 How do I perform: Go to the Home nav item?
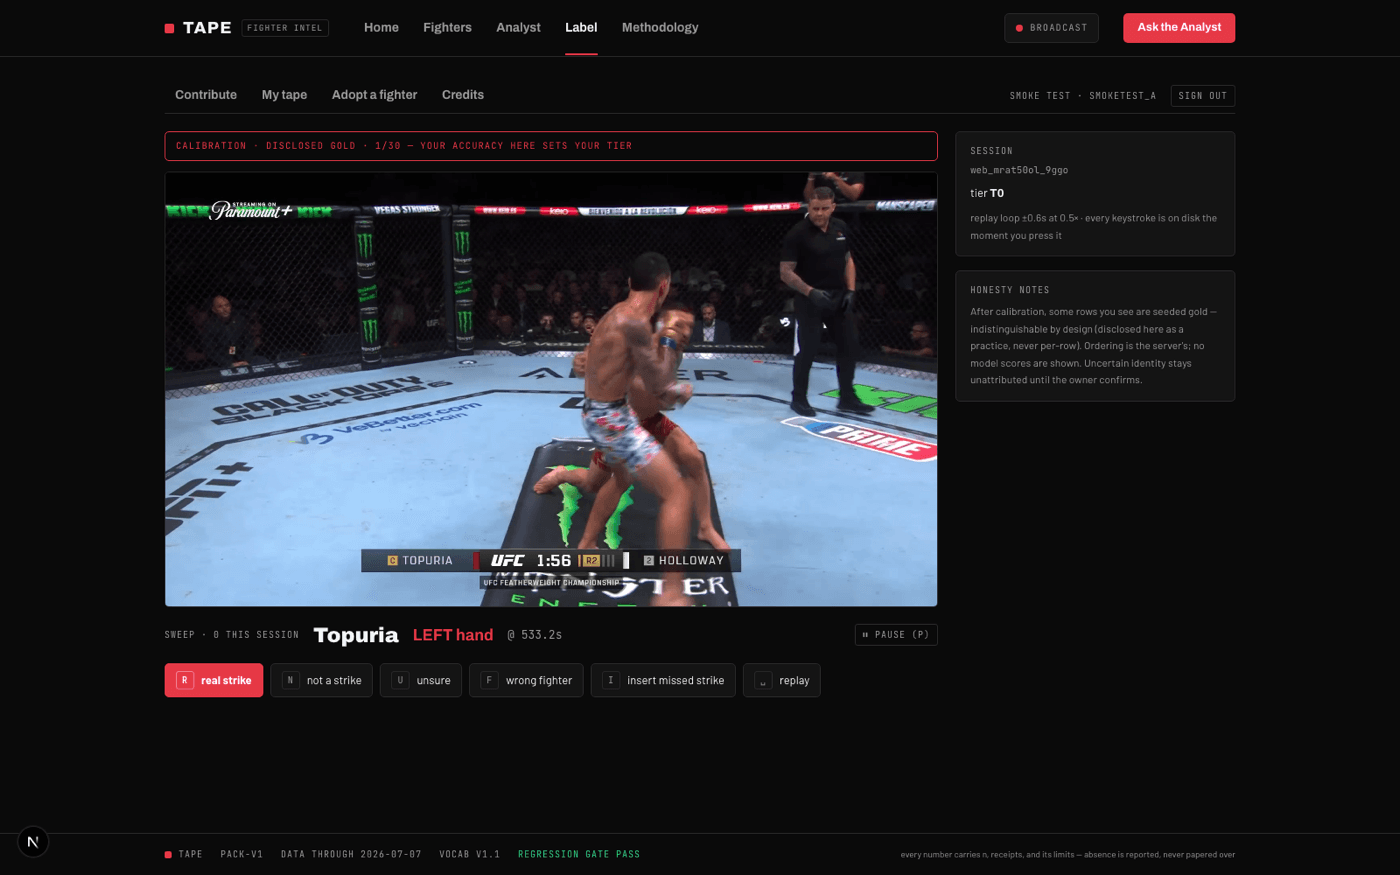click(381, 28)
